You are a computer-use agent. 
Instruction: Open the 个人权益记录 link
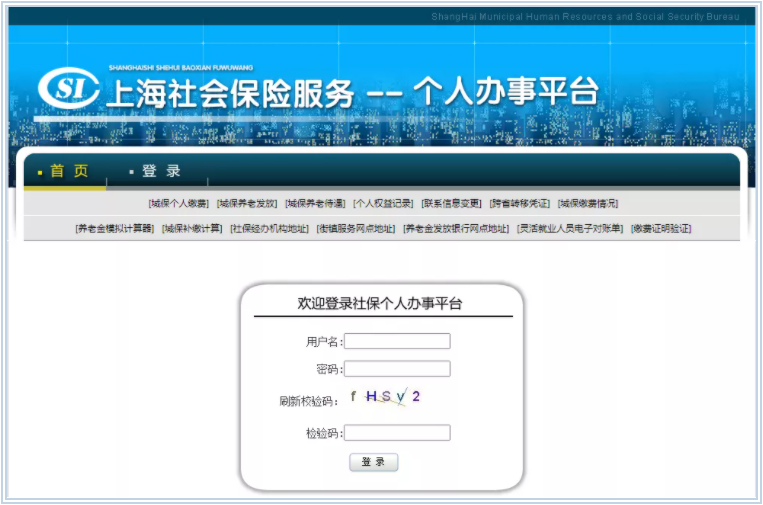pos(383,203)
